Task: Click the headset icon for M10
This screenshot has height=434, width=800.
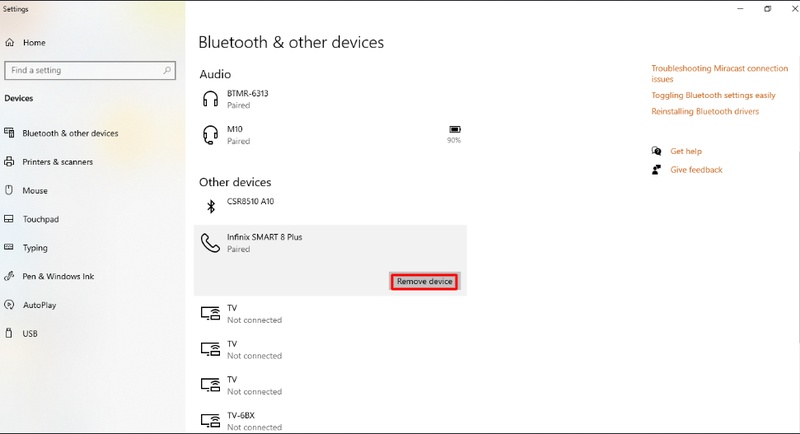Action: coord(210,135)
